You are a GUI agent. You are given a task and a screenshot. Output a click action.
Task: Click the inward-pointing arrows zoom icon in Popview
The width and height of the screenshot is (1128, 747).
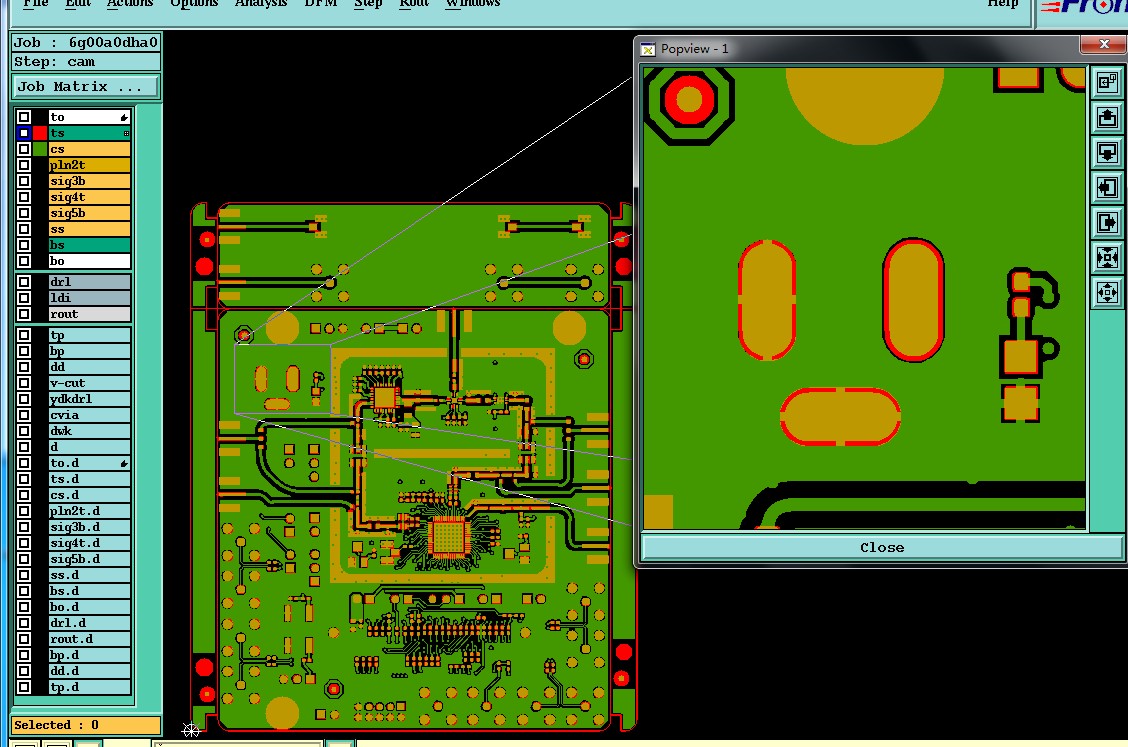(x=1107, y=258)
